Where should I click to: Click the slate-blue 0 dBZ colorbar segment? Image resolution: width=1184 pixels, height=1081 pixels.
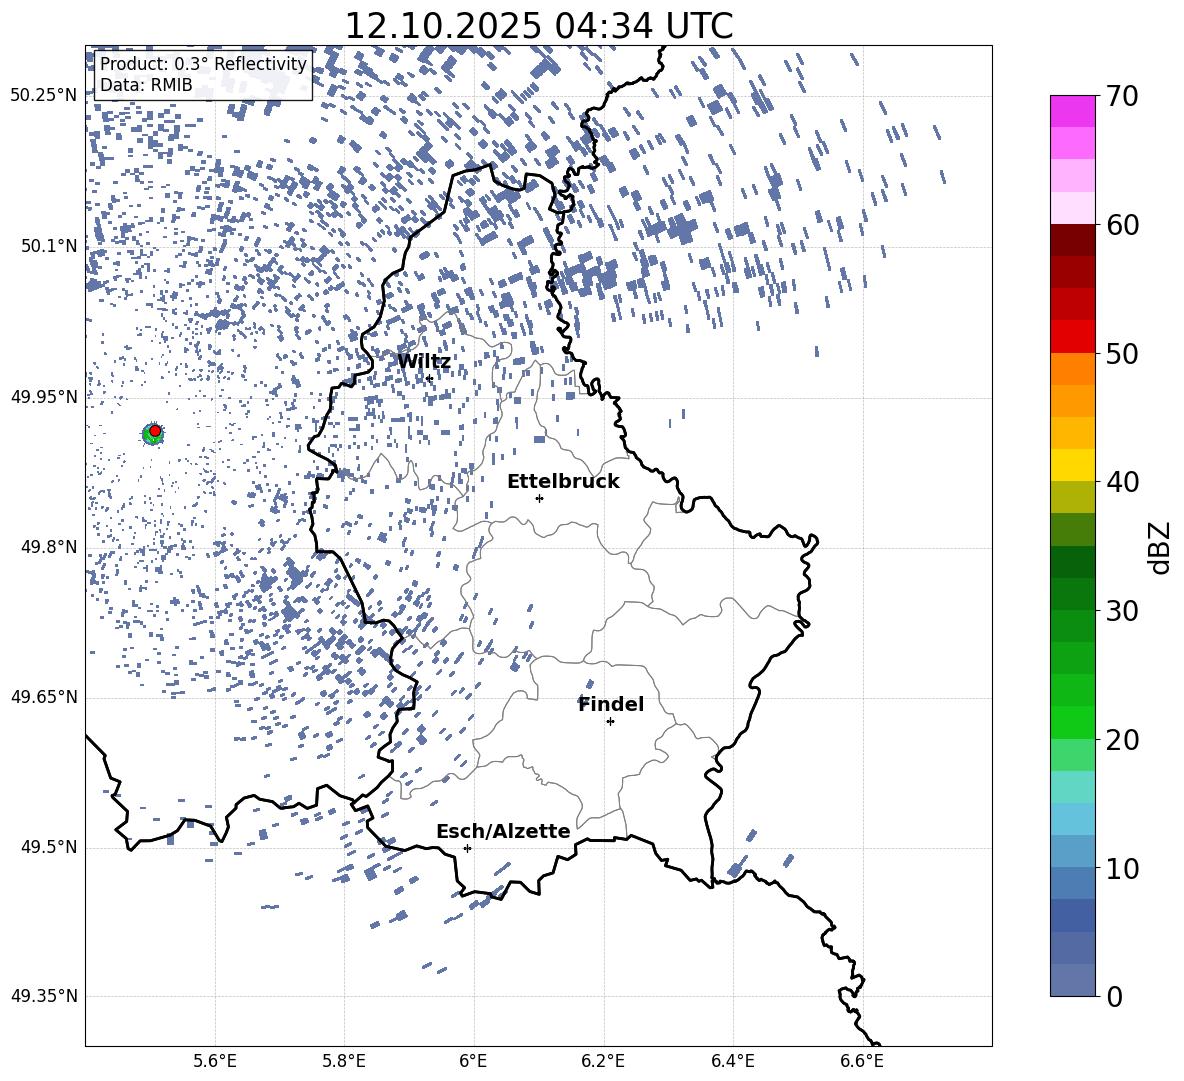click(x=1072, y=980)
